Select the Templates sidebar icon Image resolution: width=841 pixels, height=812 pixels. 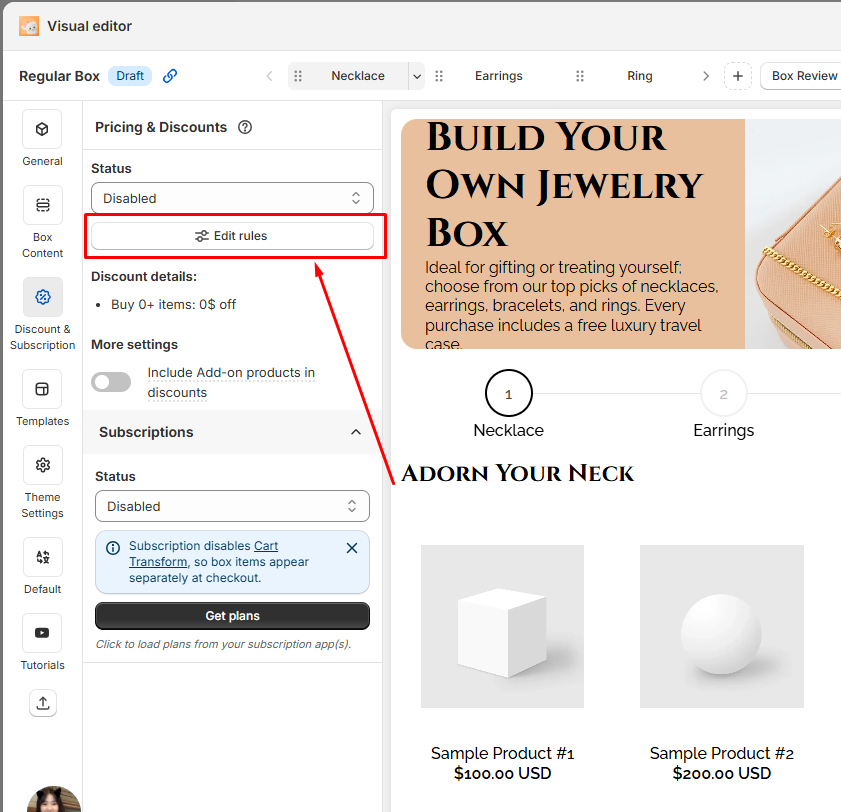click(x=42, y=389)
